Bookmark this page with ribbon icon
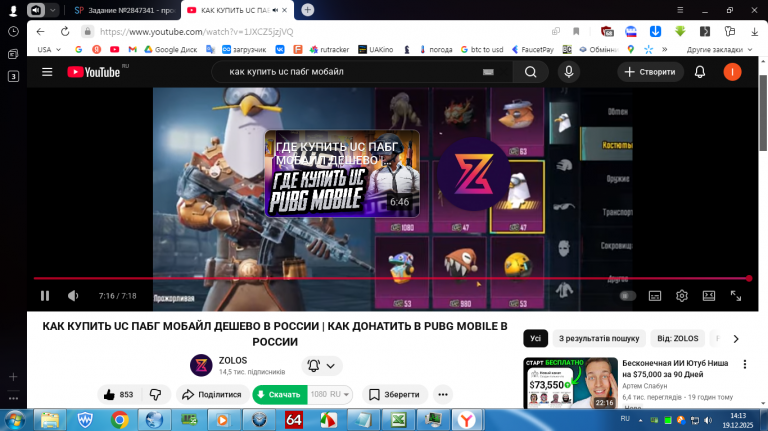Screen dimensions: 768x431 (x=576, y=32)
